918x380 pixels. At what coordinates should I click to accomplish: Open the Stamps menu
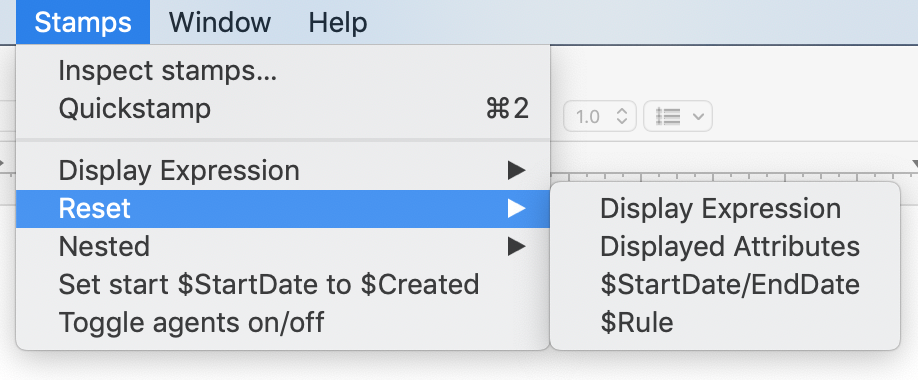click(83, 22)
